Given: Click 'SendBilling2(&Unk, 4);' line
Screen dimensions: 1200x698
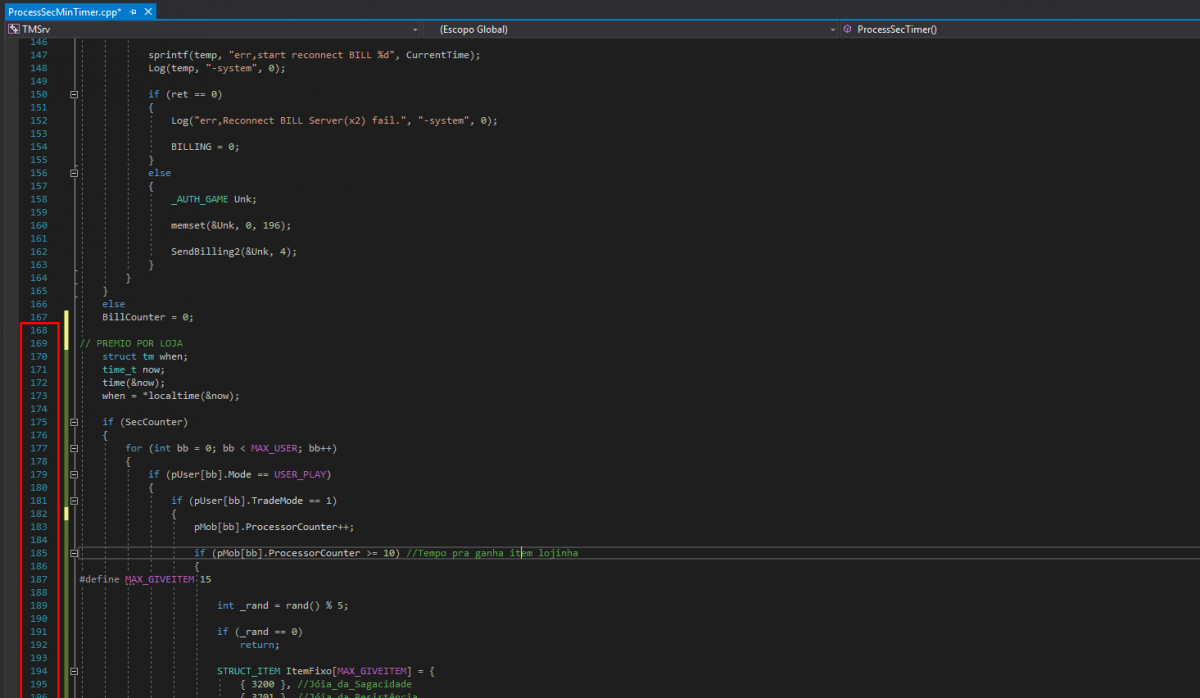Looking at the screenshot, I should click(x=234, y=251).
